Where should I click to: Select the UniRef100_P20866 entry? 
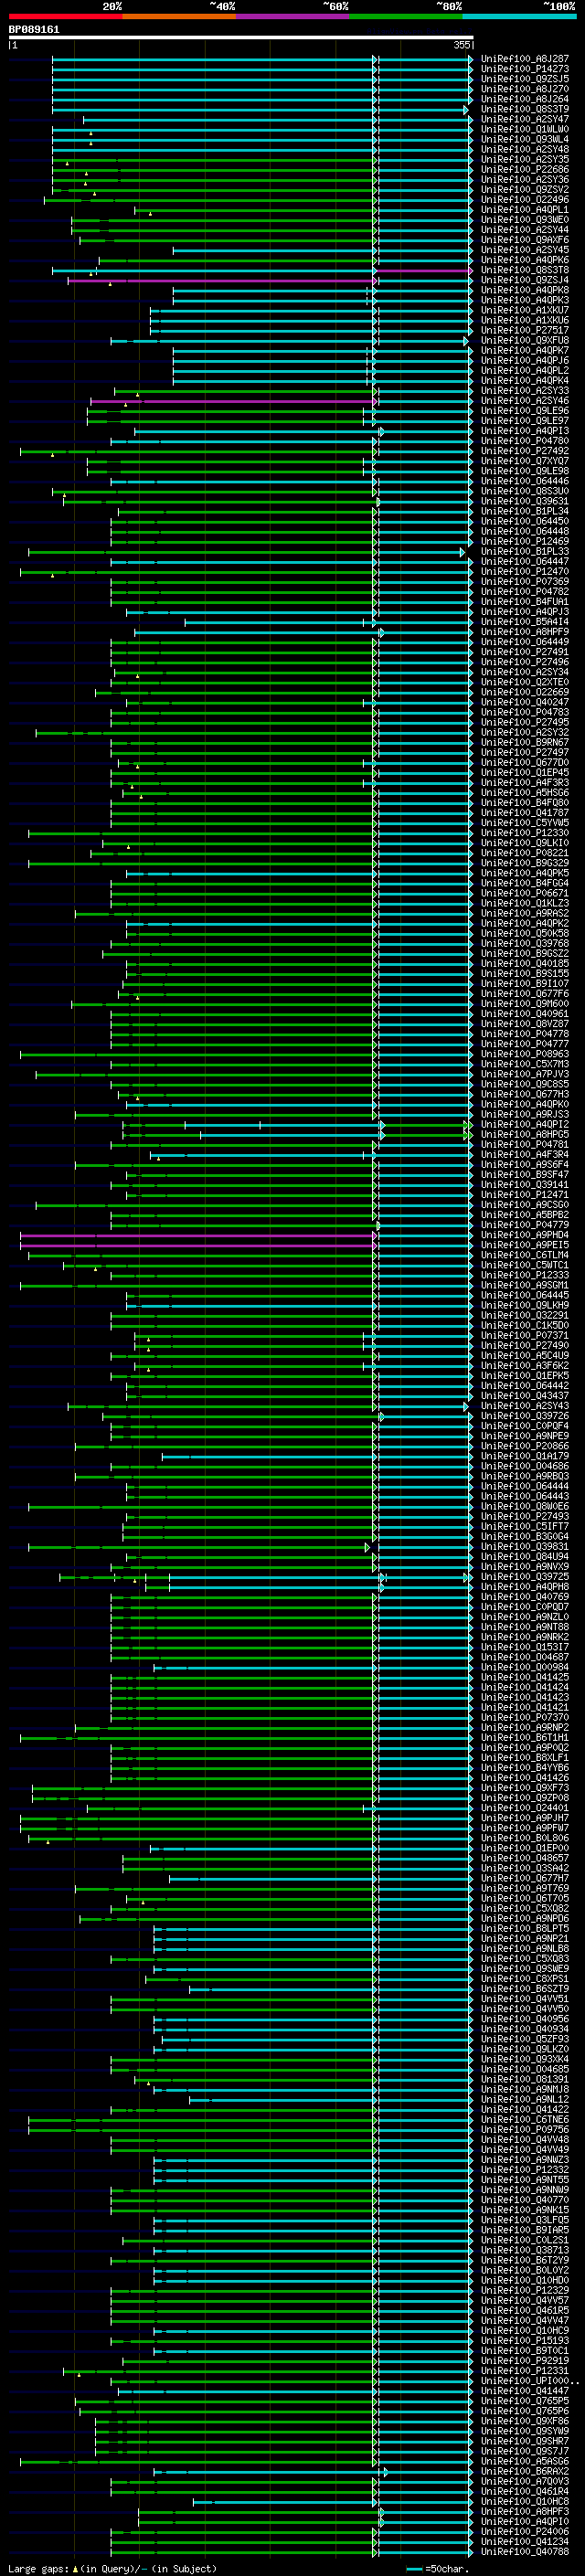pyautogui.click(x=525, y=1446)
